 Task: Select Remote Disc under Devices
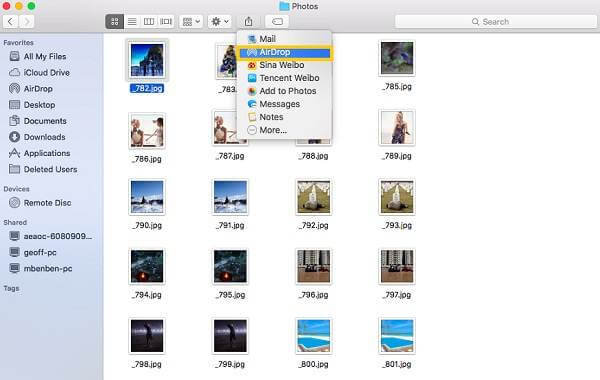click(x=40, y=202)
